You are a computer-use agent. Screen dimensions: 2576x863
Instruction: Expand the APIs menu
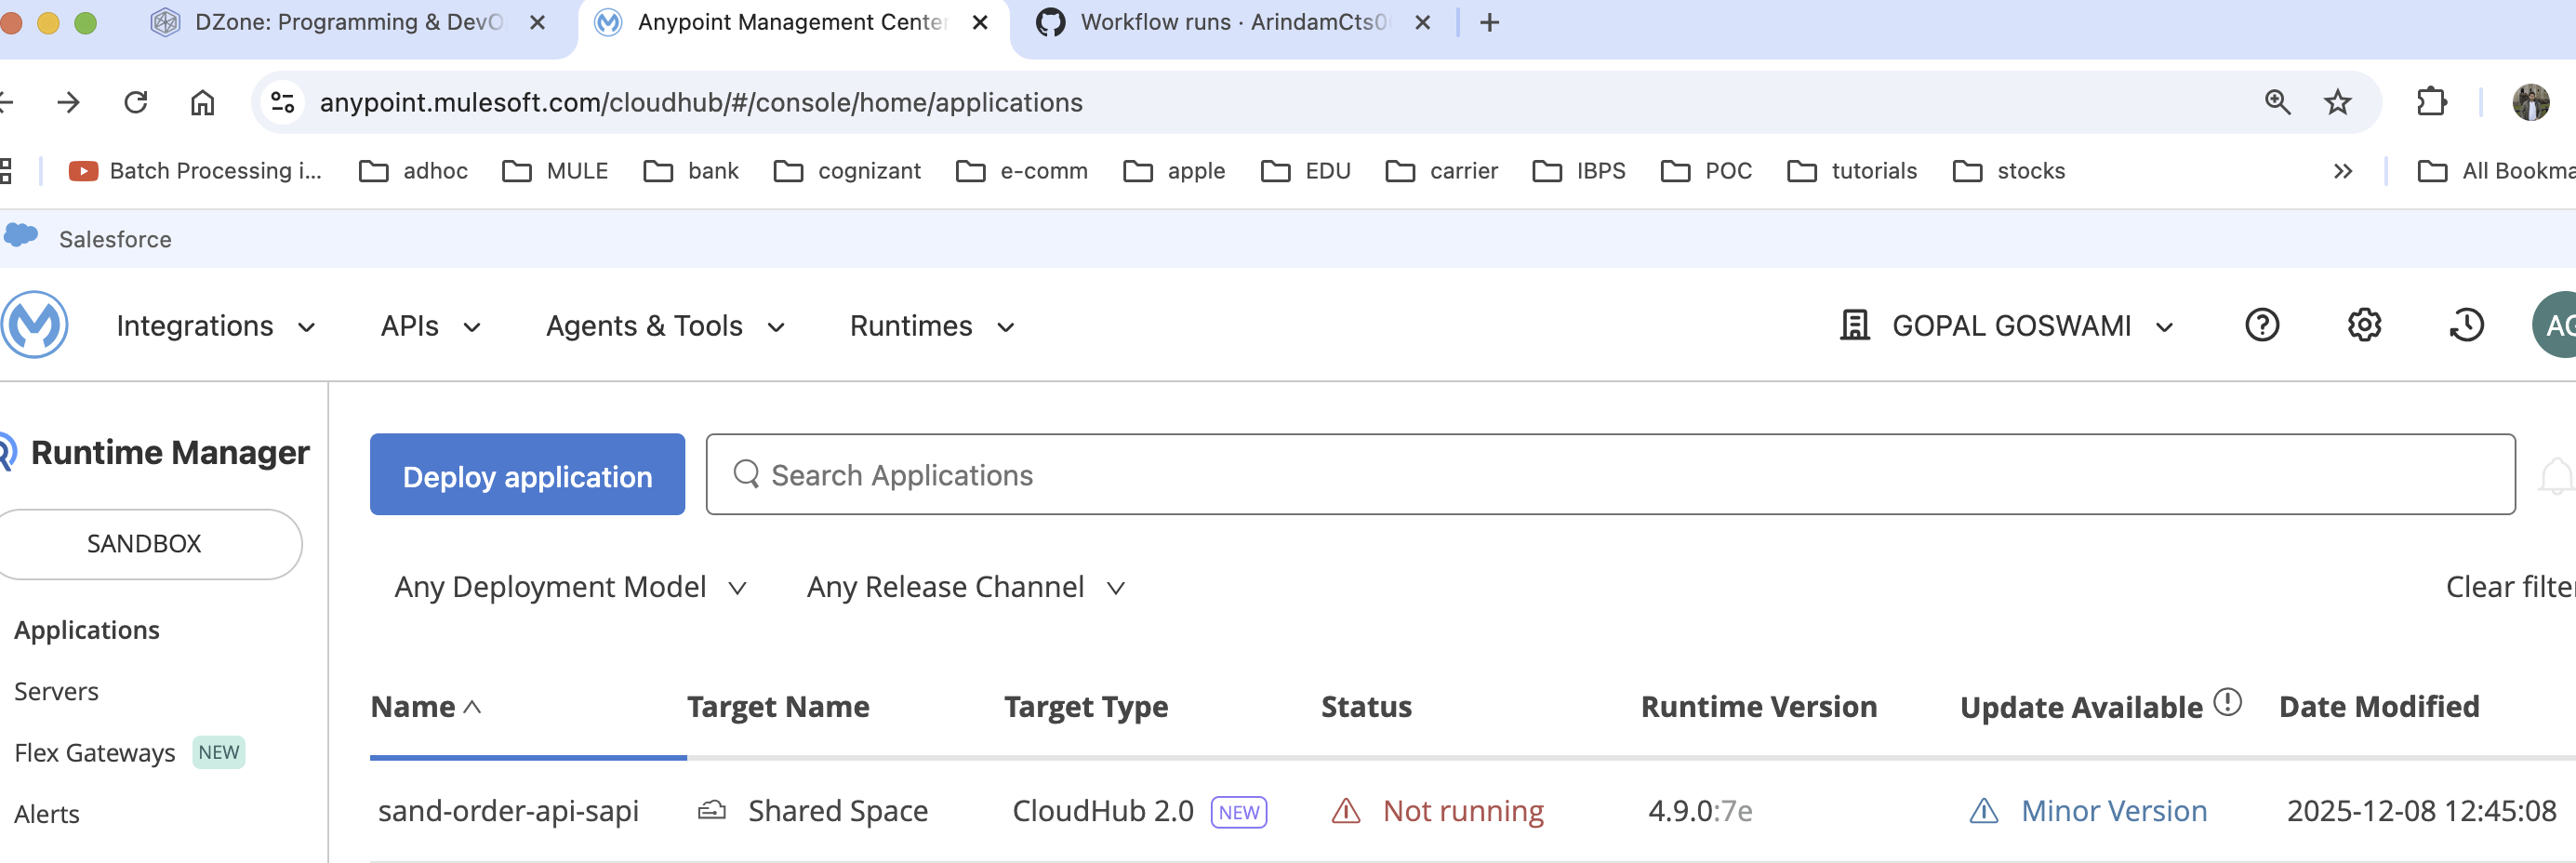click(431, 326)
